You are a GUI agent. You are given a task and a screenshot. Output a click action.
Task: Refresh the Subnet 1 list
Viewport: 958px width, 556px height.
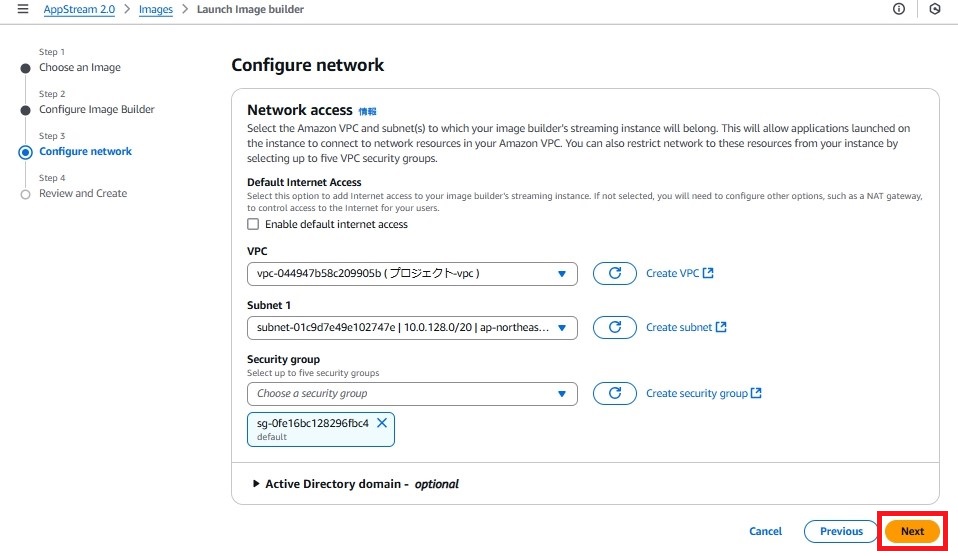coord(615,327)
